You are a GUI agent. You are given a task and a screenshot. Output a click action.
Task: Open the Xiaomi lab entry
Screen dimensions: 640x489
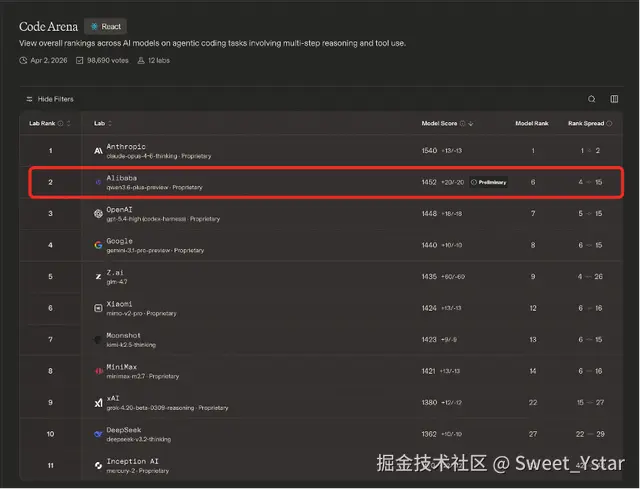click(119, 304)
